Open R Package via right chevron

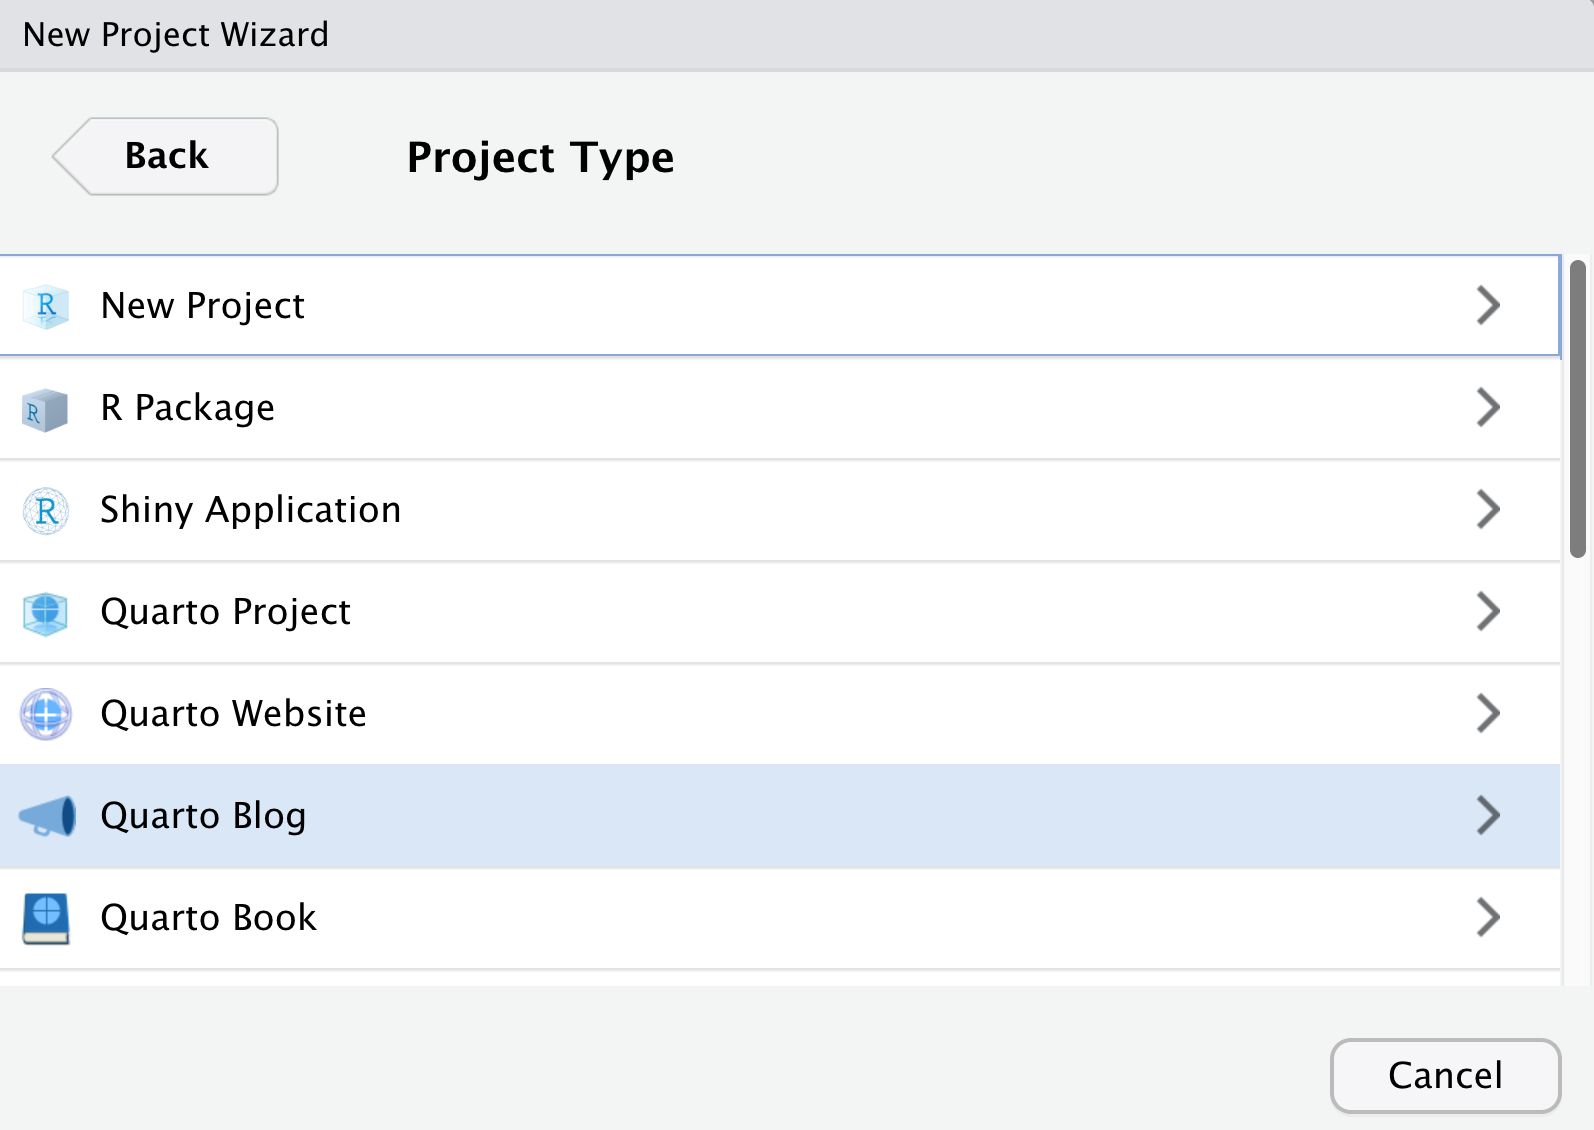tap(1488, 408)
